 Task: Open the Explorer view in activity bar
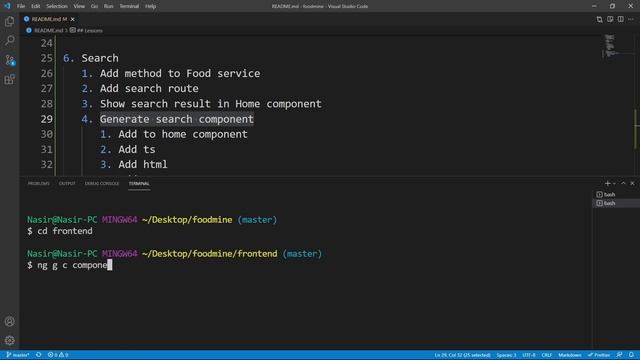pyautogui.click(x=9, y=21)
